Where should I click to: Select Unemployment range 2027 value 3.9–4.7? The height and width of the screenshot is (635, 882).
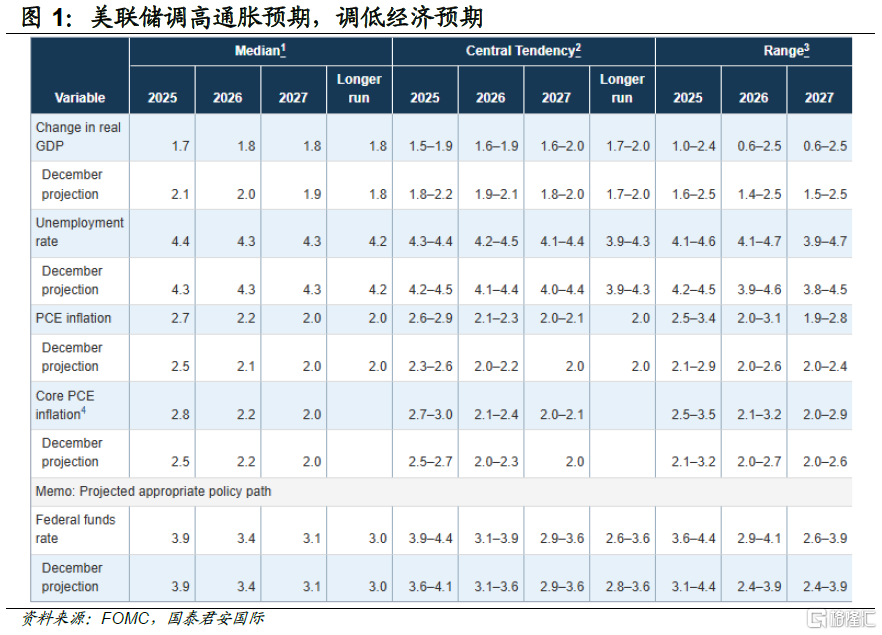tap(825, 242)
